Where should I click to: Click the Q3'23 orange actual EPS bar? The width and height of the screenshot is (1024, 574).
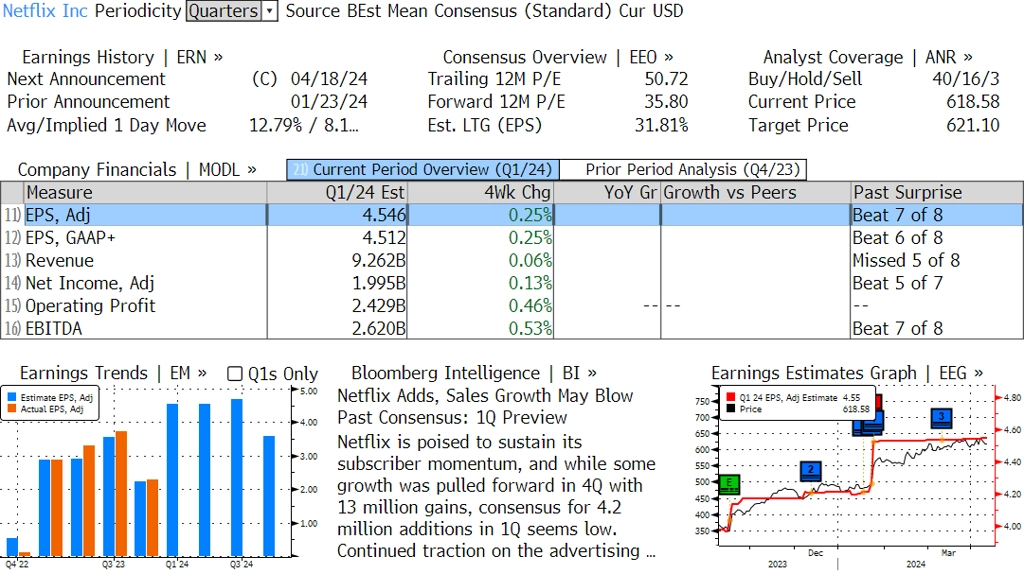(121, 494)
